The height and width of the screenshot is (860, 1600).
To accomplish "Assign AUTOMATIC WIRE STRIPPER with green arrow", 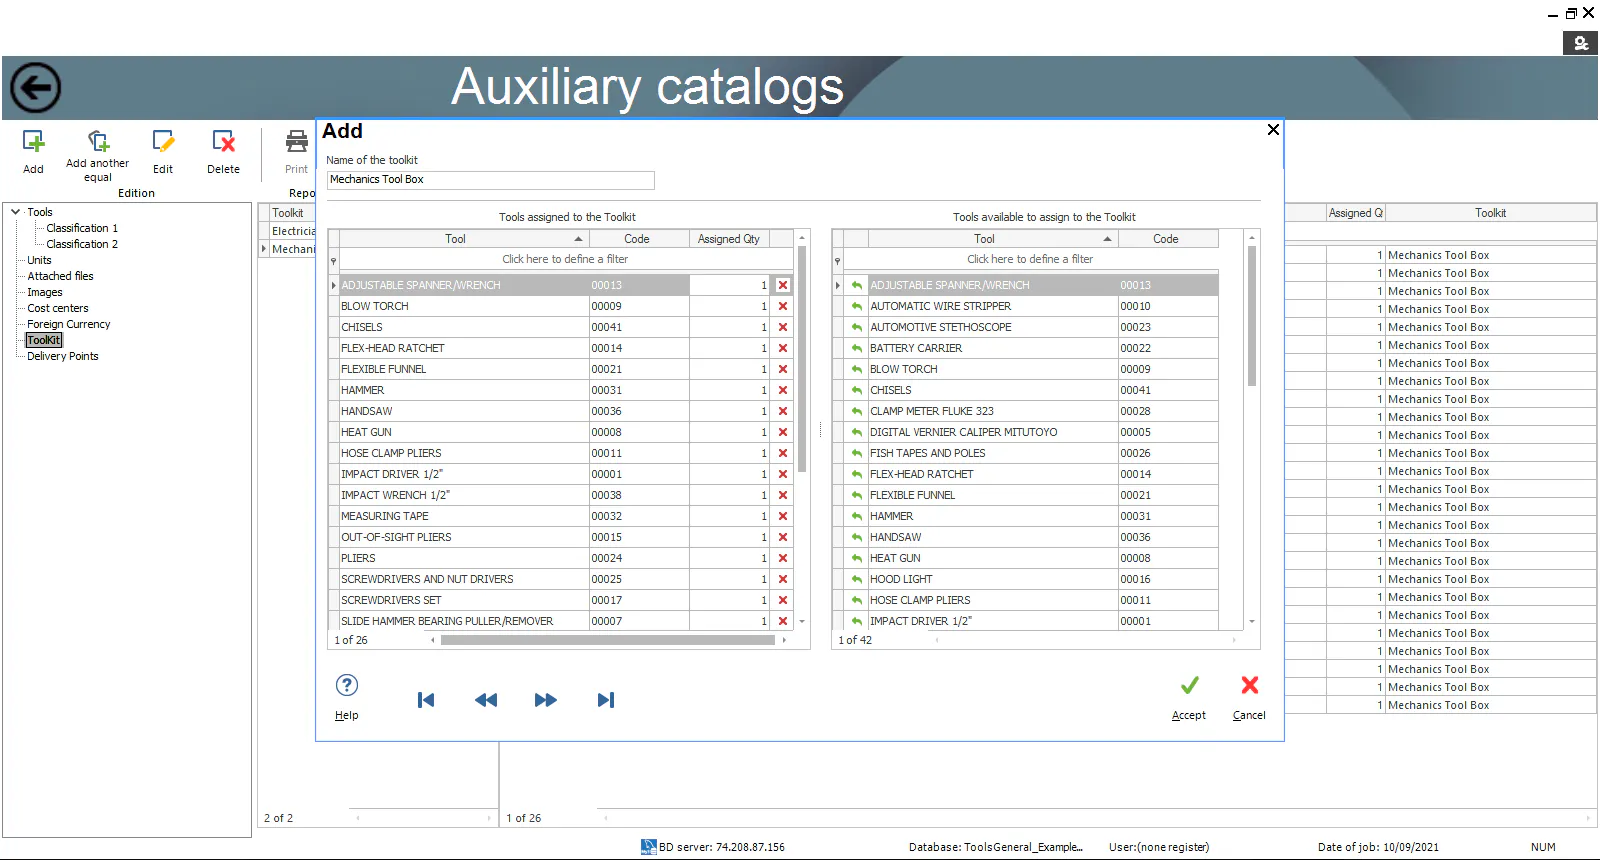I will [x=857, y=306].
